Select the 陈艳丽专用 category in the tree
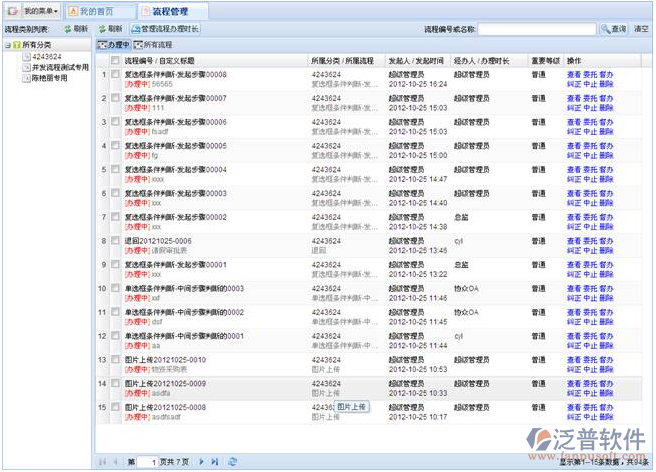The height and width of the screenshot is (472, 656). (x=53, y=77)
